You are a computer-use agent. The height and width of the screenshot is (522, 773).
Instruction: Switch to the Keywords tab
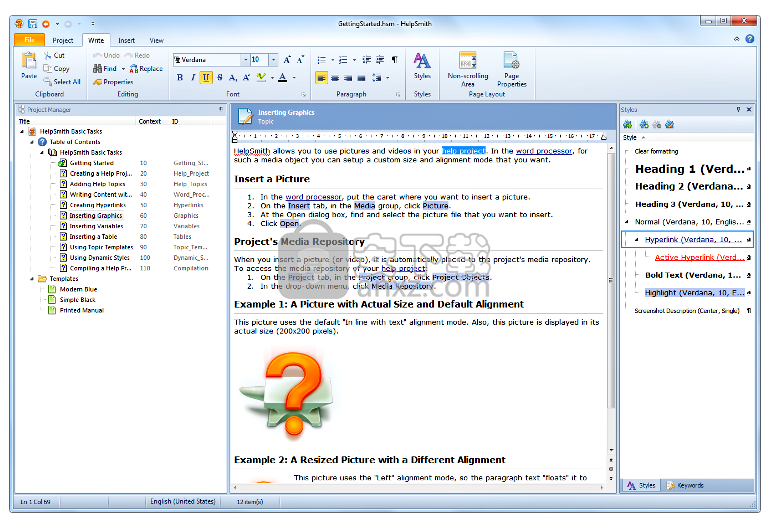click(x=685, y=486)
